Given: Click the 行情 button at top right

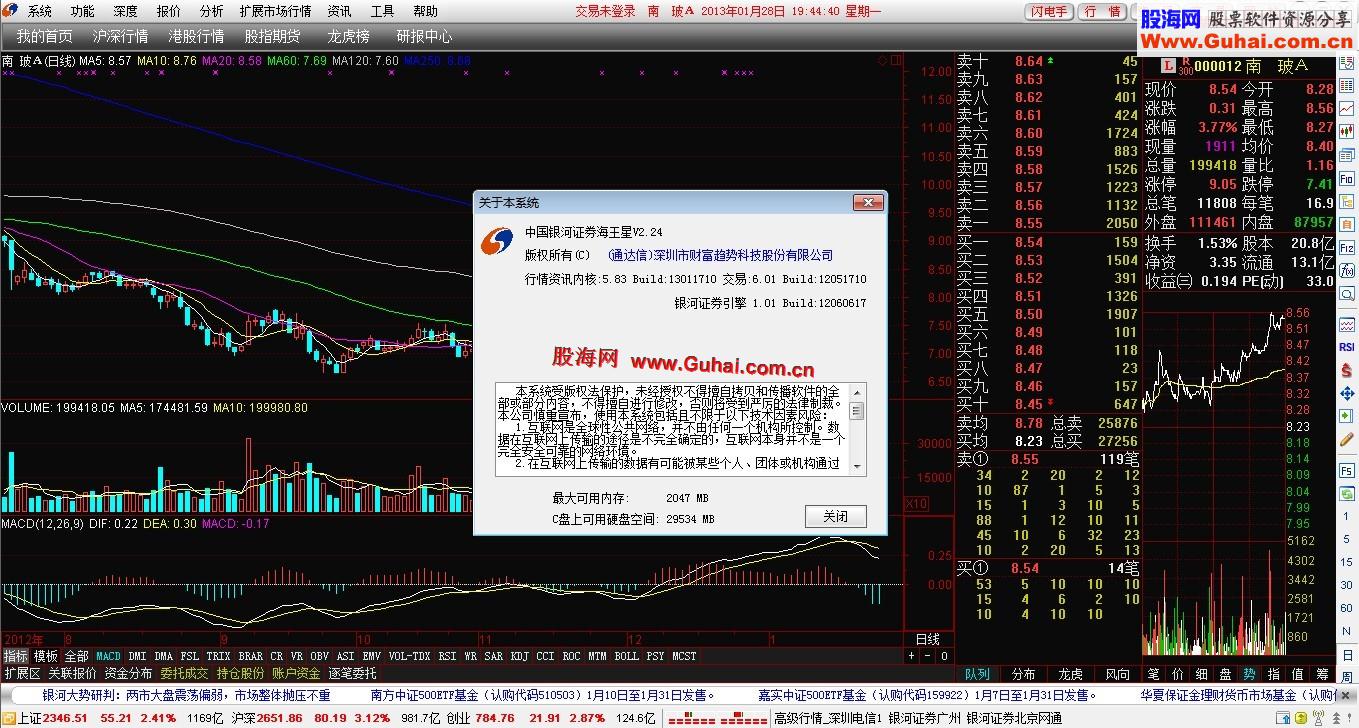Looking at the screenshot, I should tap(1103, 12).
